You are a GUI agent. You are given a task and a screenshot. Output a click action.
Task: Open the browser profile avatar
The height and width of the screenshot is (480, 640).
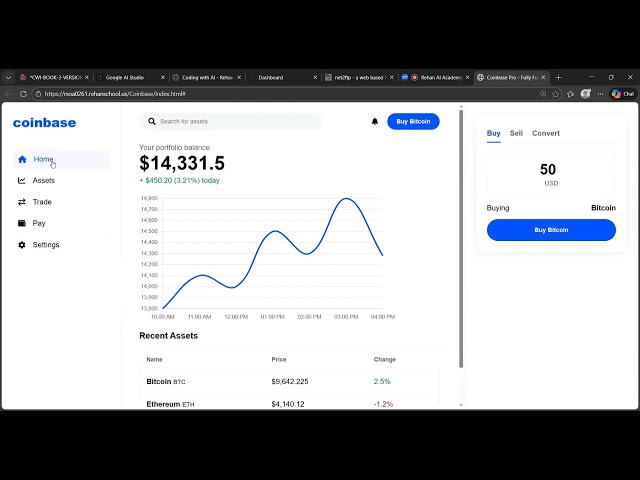click(x=586, y=94)
